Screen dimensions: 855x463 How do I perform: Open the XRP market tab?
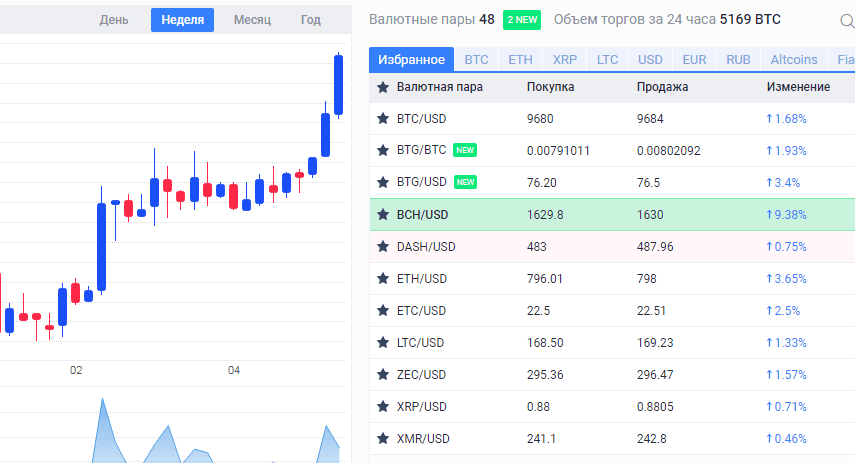click(x=565, y=59)
